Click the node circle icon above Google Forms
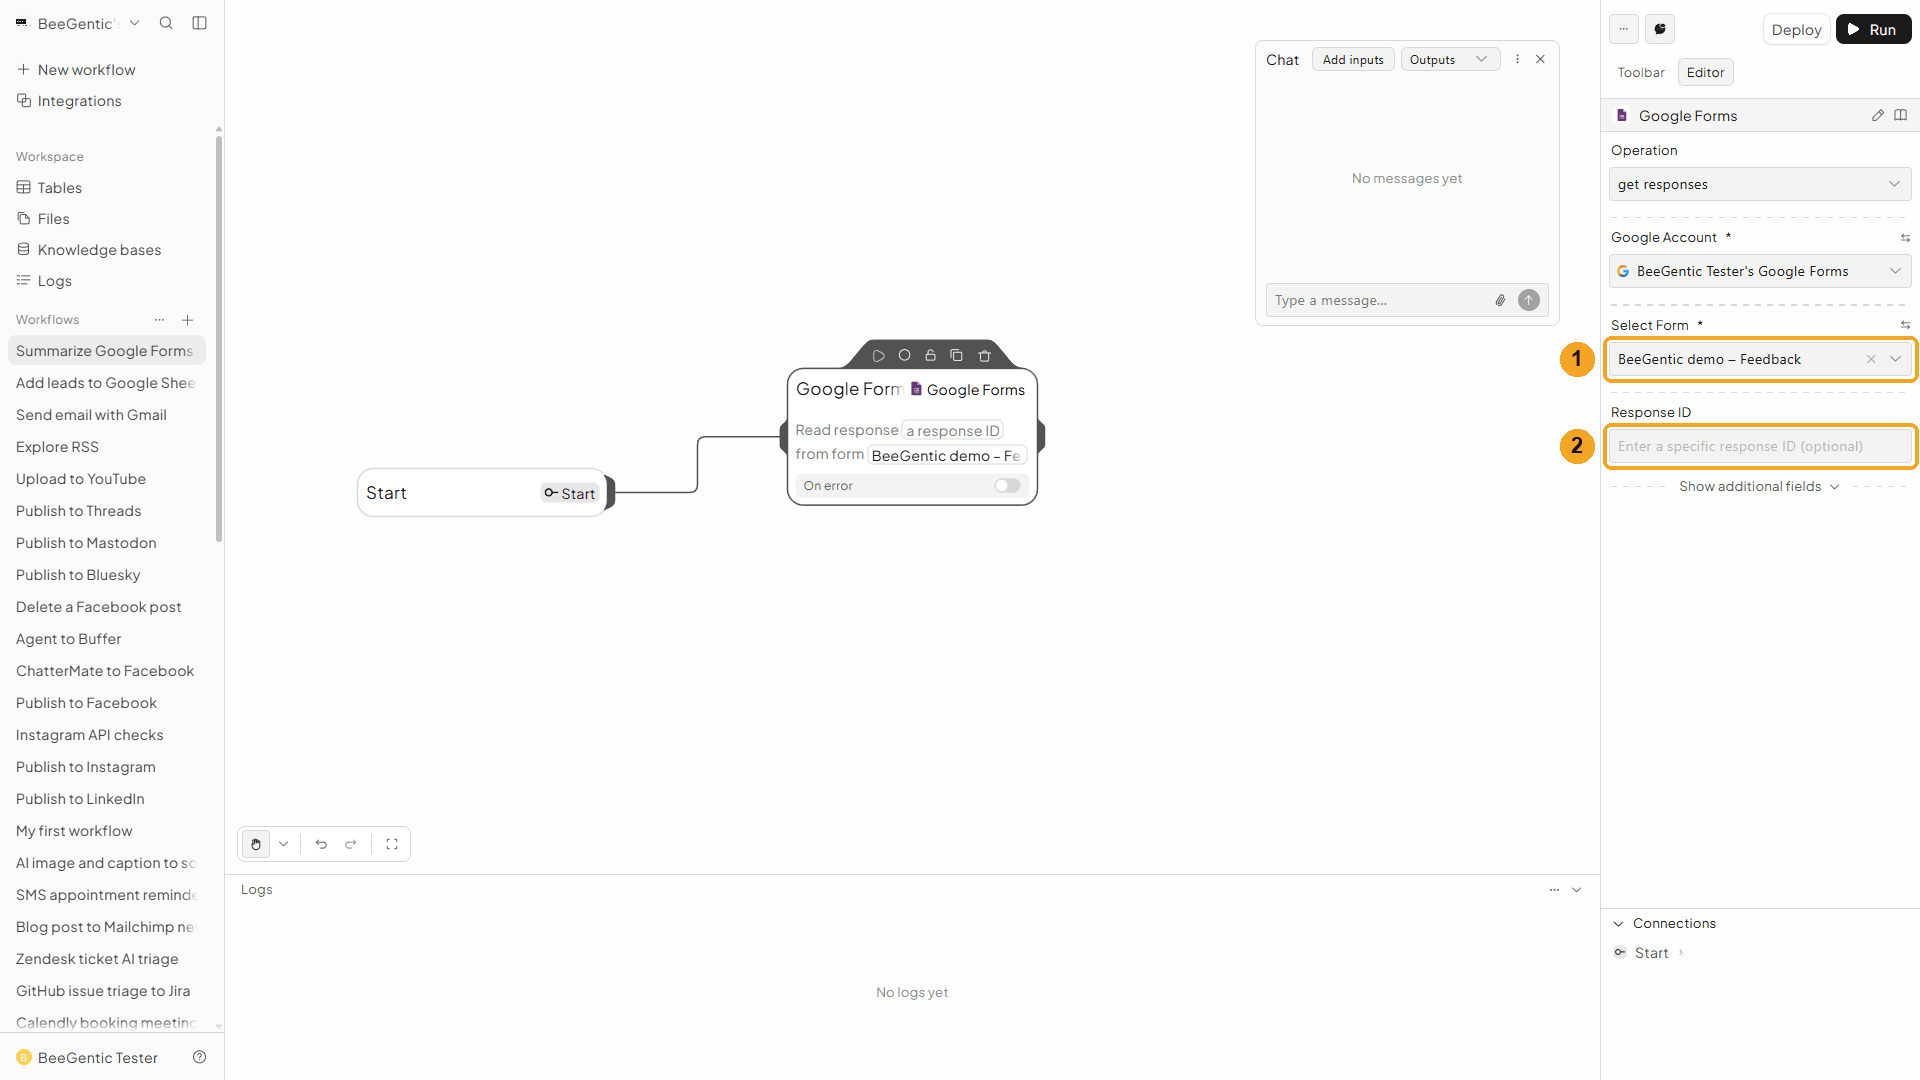 click(904, 355)
